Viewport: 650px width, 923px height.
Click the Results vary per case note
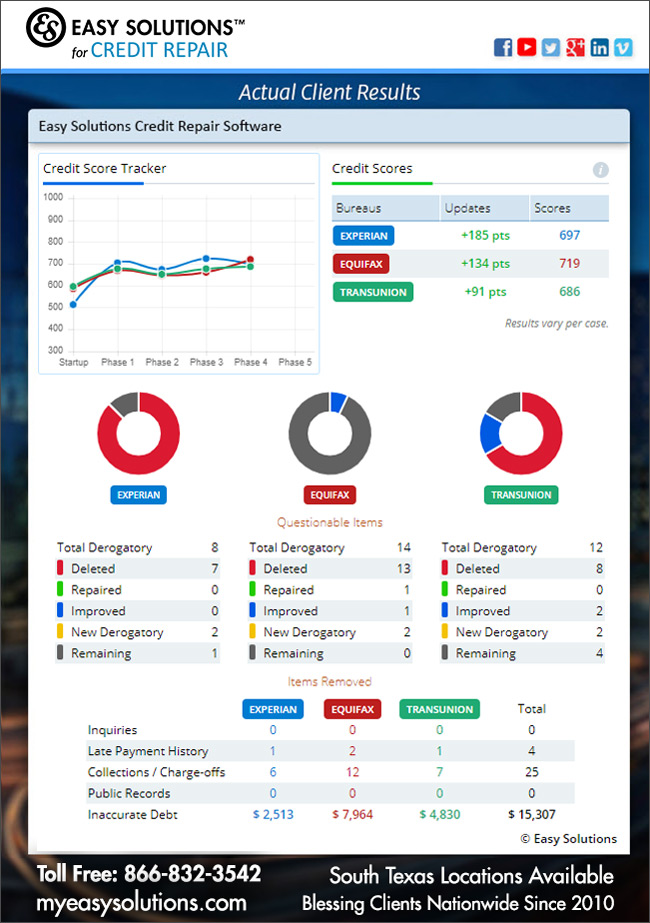coord(556,323)
